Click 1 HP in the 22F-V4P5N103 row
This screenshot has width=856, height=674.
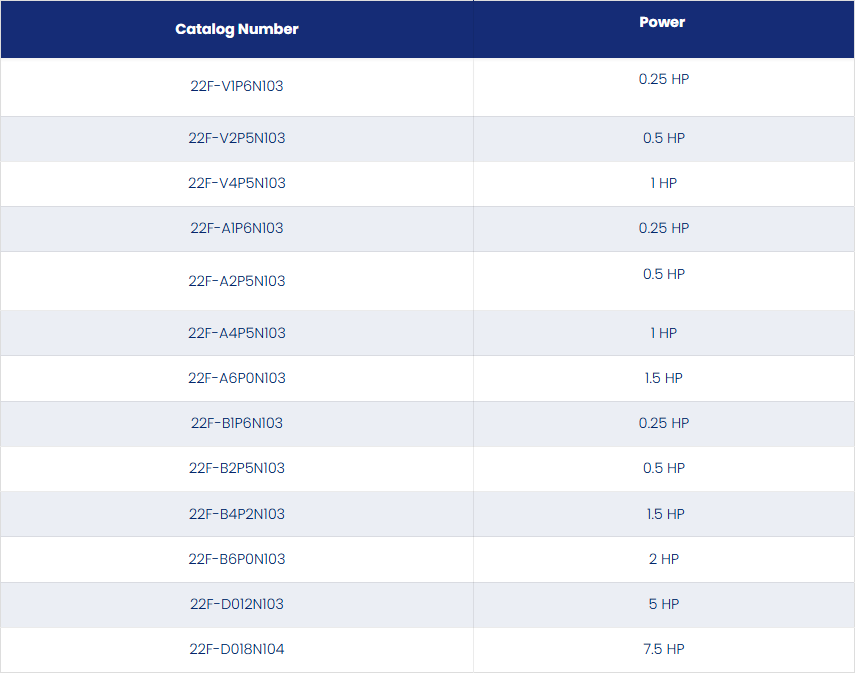tap(664, 183)
